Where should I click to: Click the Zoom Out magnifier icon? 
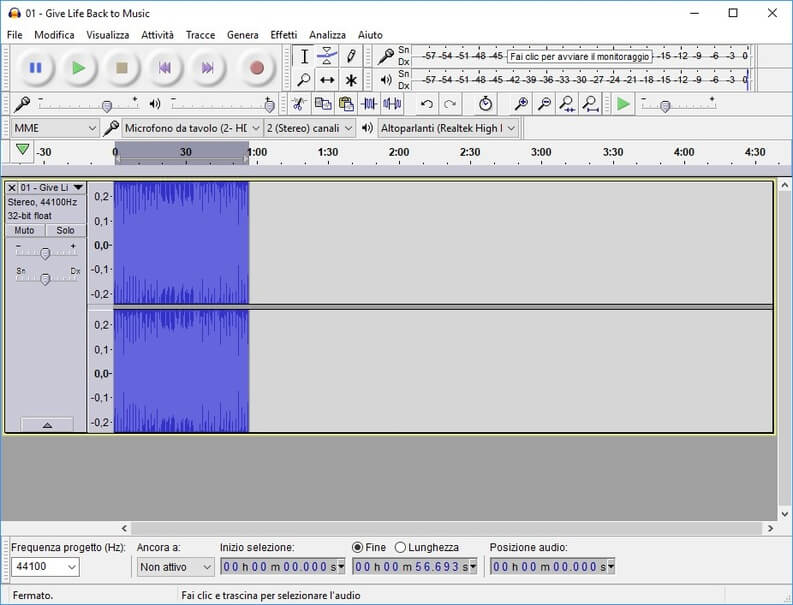[544, 104]
